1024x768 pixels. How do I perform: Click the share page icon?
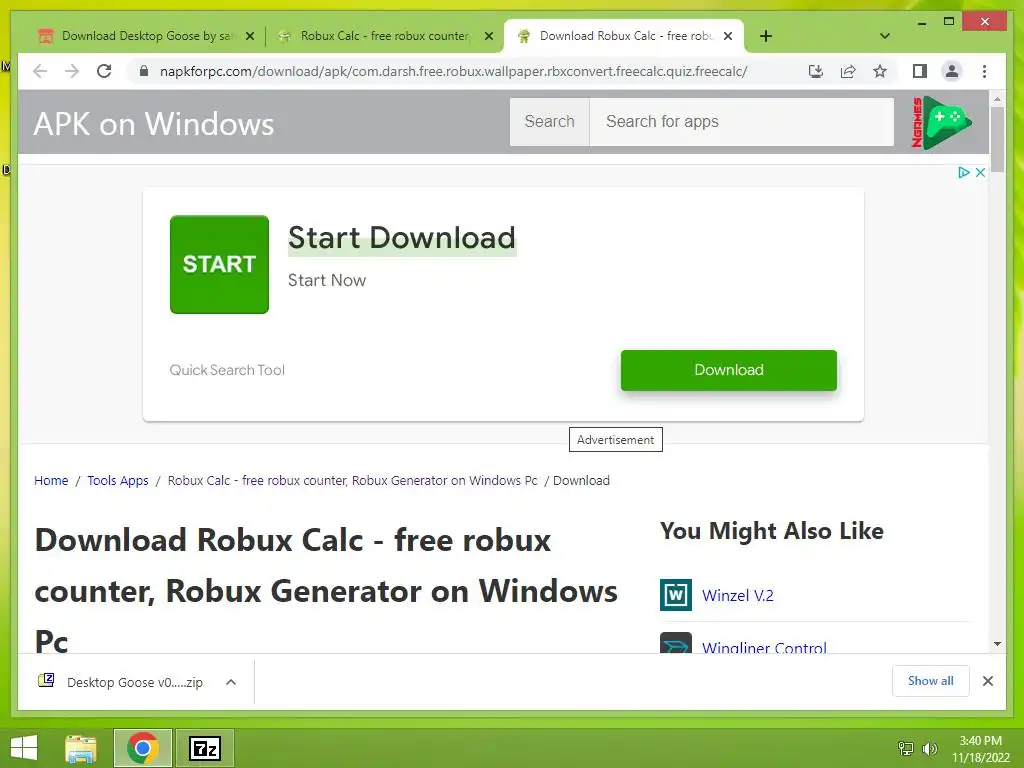(x=848, y=71)
